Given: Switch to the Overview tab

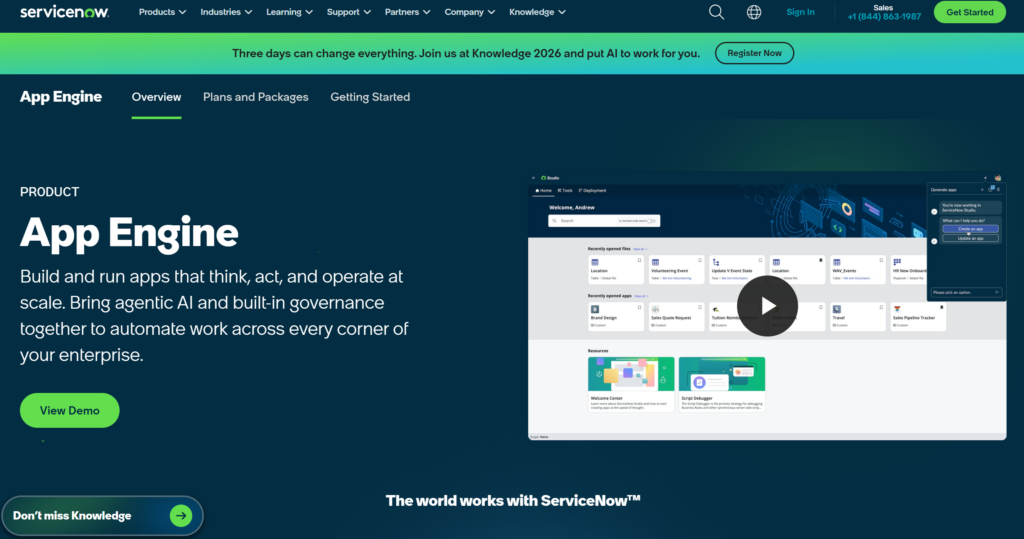Looking at the screenshot, I should (x=156, y=97).
